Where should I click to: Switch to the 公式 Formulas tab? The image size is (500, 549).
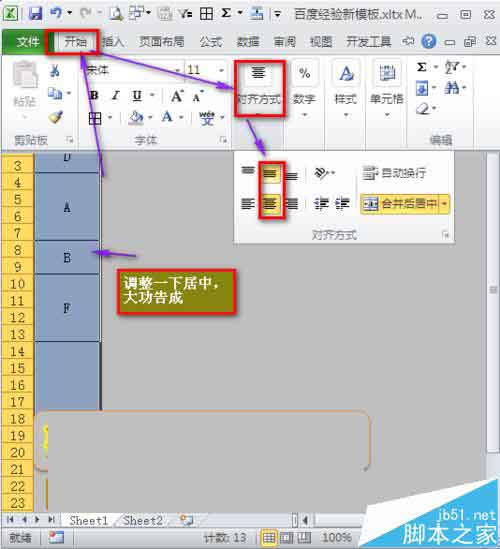tap(211, 42)
